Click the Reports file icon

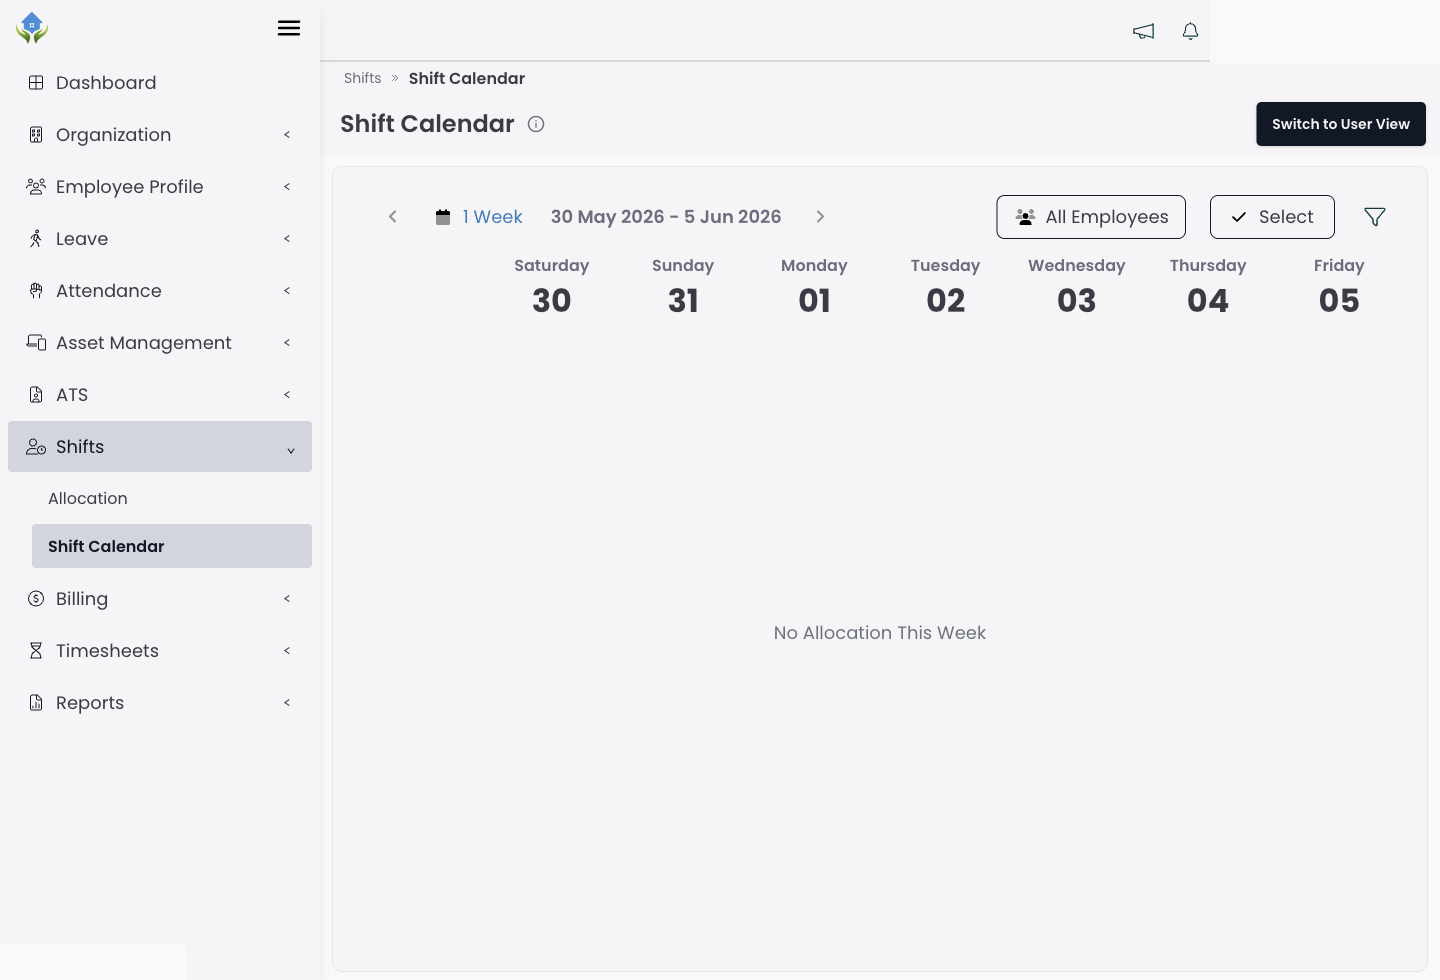pos(36,703)
